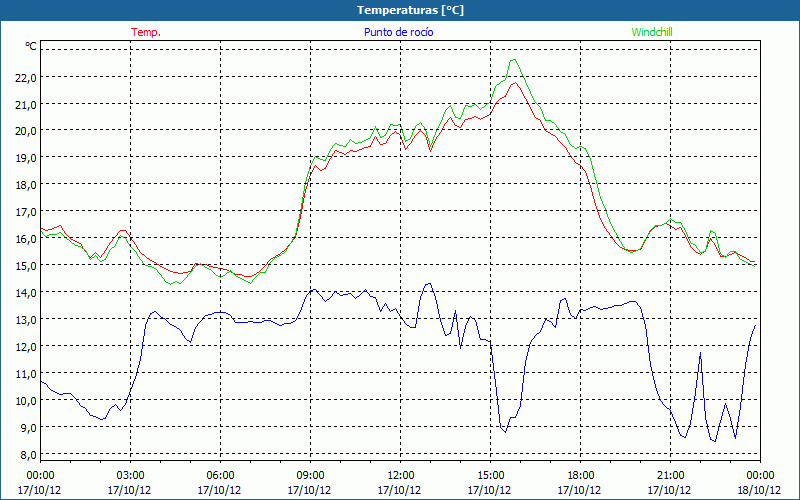
Task: Click the "18:00" x-axis time label
Action: [x=581, y=476]
